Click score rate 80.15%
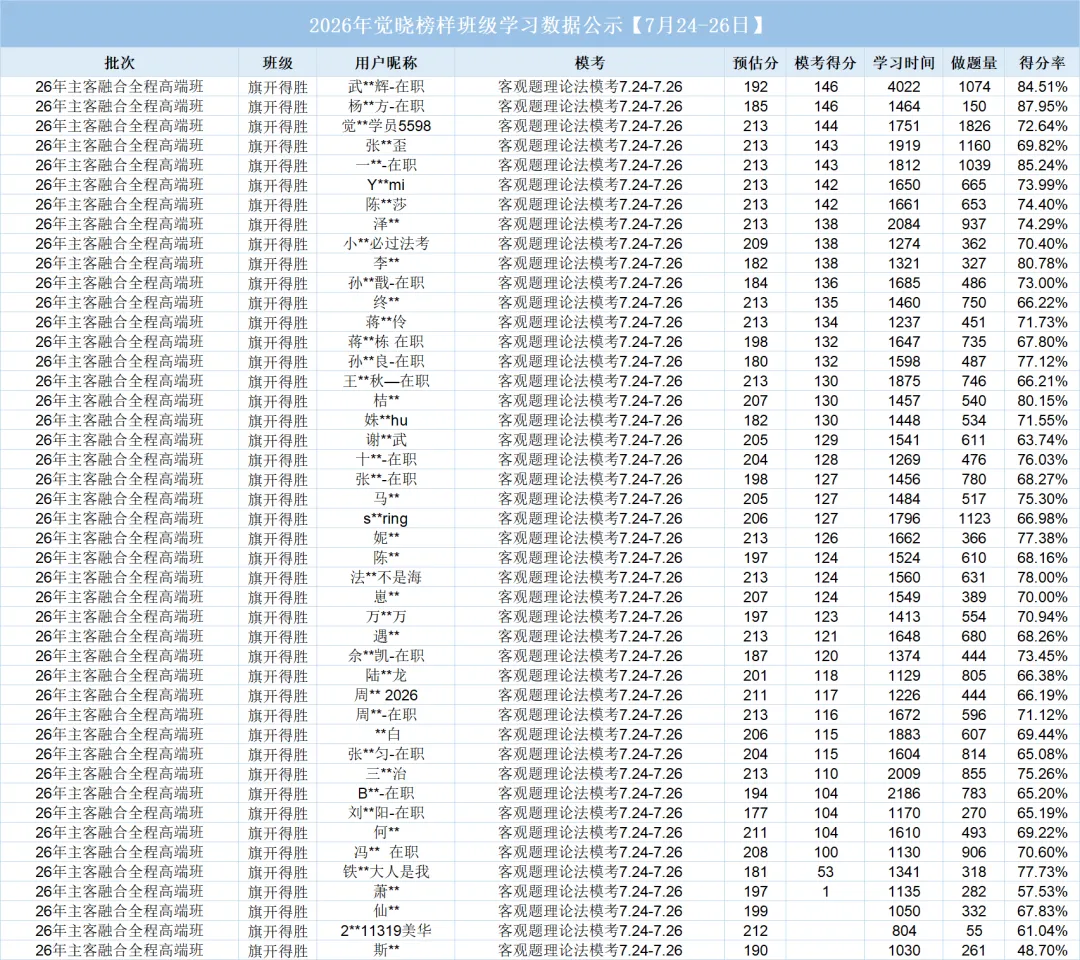The width and height of the screenshot is (1080, 960). click(1042, 401)
